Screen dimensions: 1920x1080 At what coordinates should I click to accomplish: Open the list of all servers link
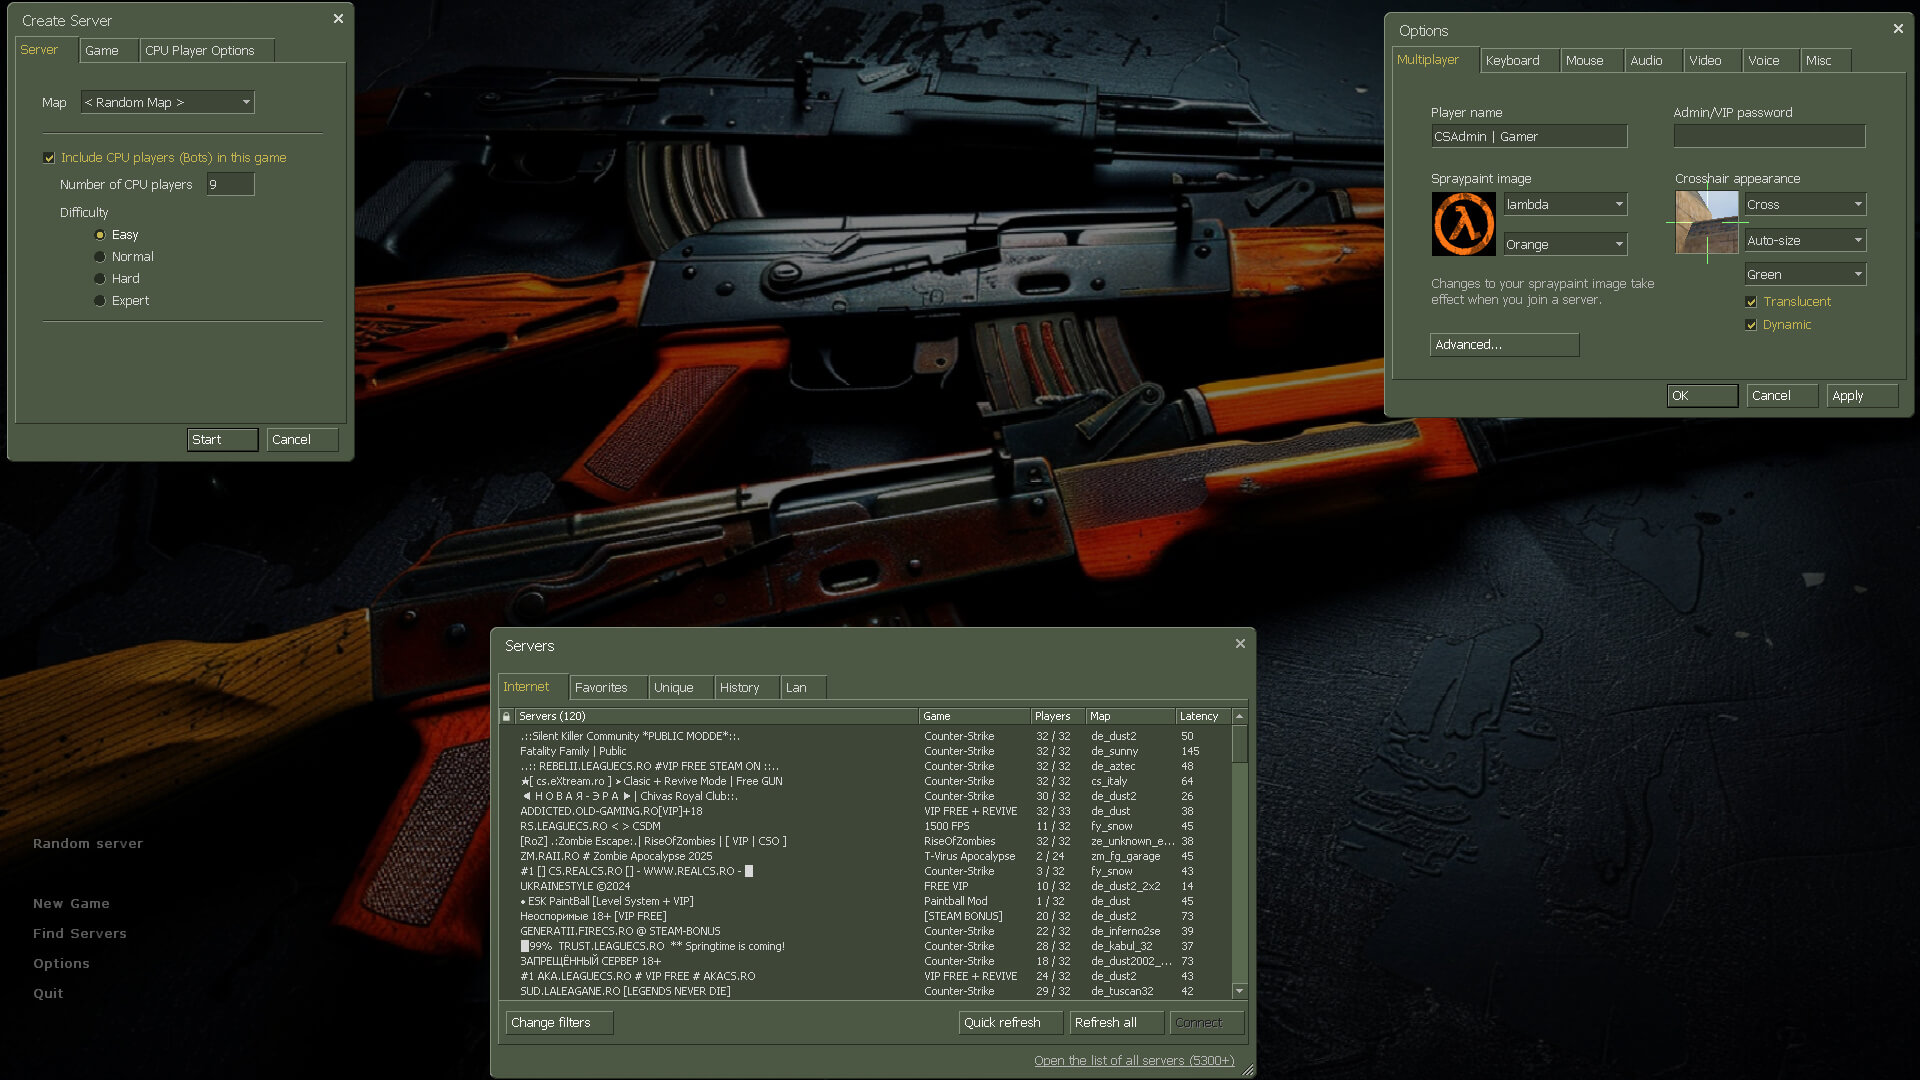[1134, 1060]
